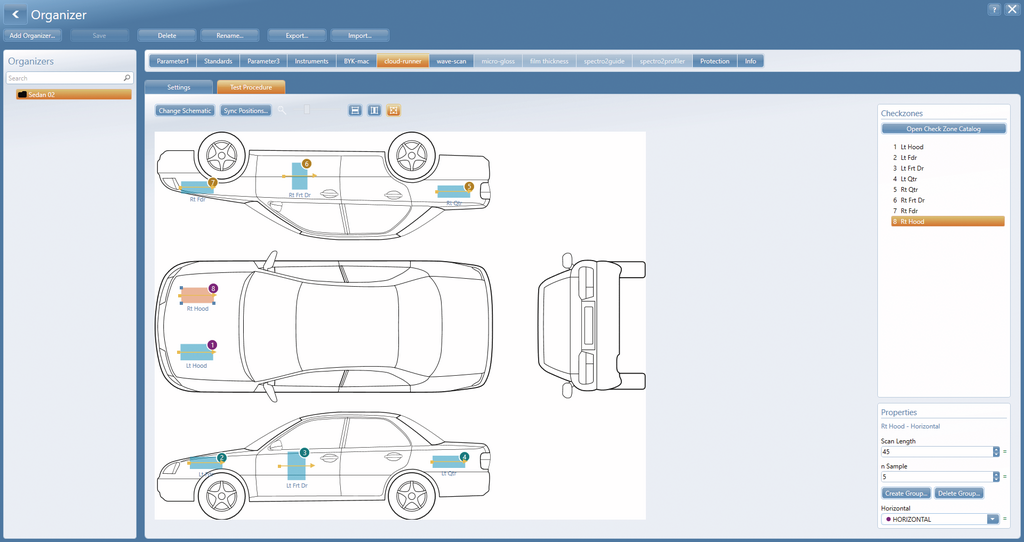This screenshot has height=542, width=1024.
Task: Click the search magnifier in Organizers panel
Action: coord(127,78)
